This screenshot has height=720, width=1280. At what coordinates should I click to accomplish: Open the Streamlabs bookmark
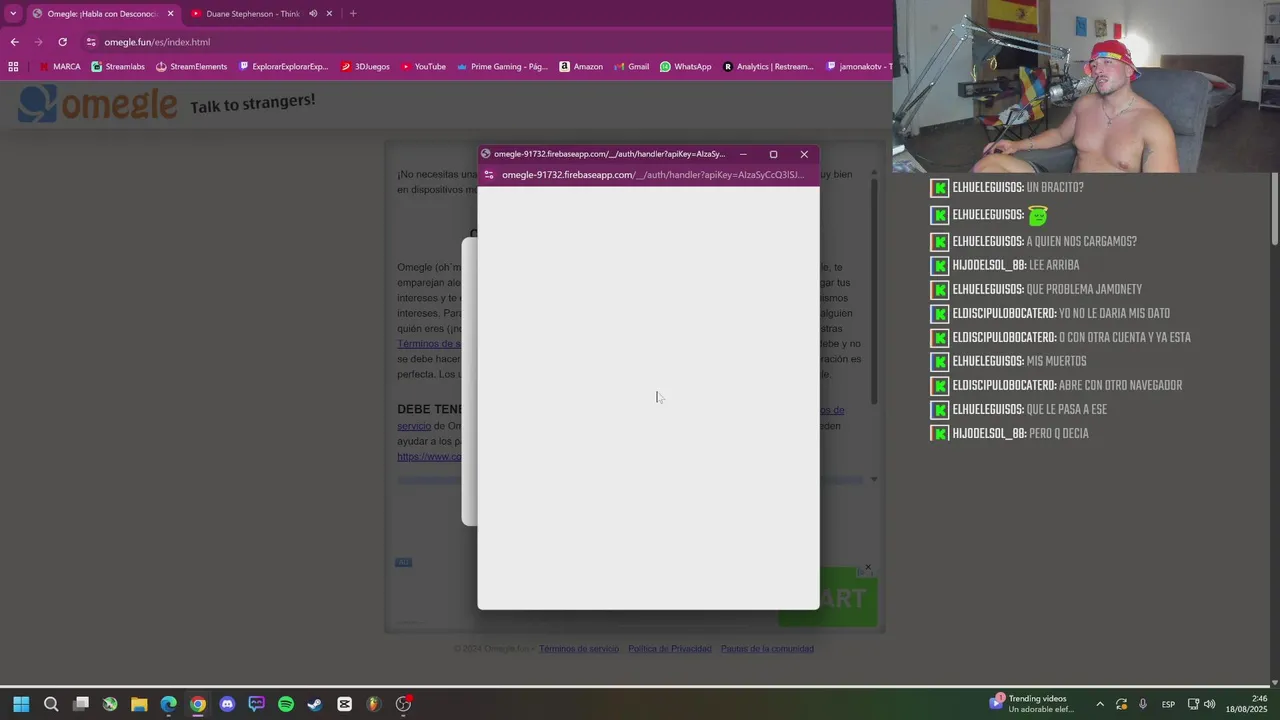coord(118,67)
